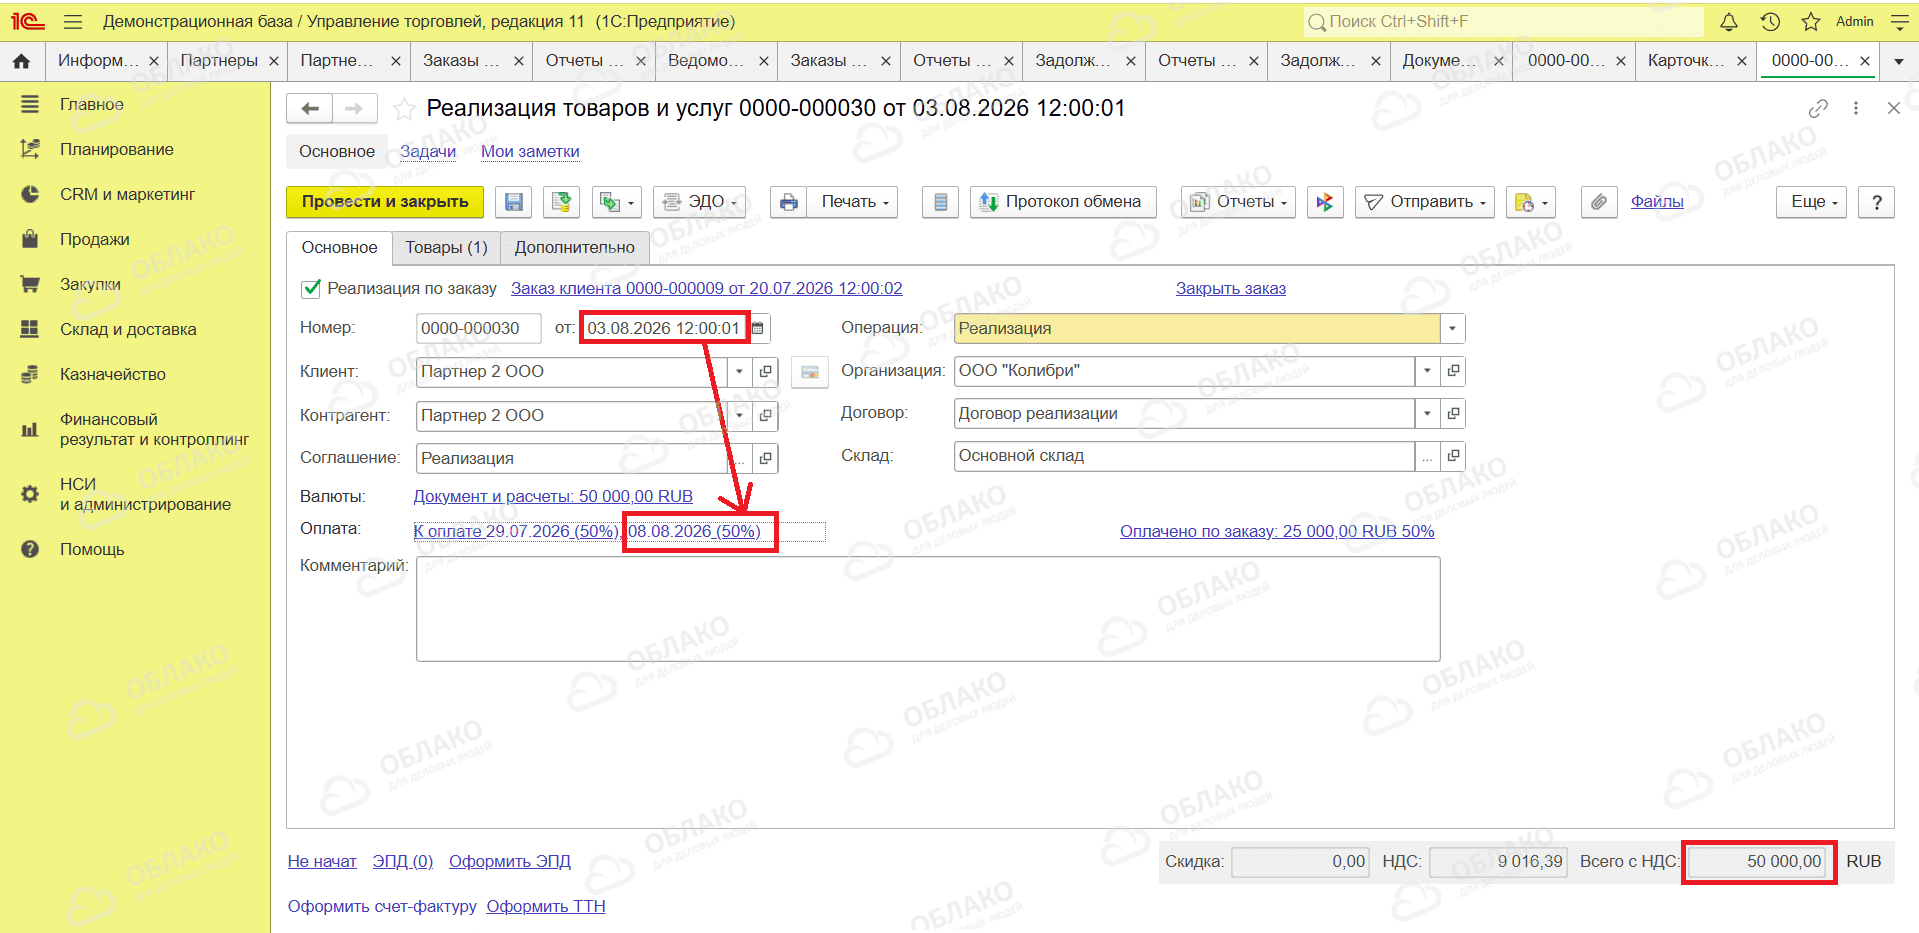Focus the search field Поиск Ctrl+Shift+F
Viewport: 1919px width, 933px height.
click(x=1504, y=21)
